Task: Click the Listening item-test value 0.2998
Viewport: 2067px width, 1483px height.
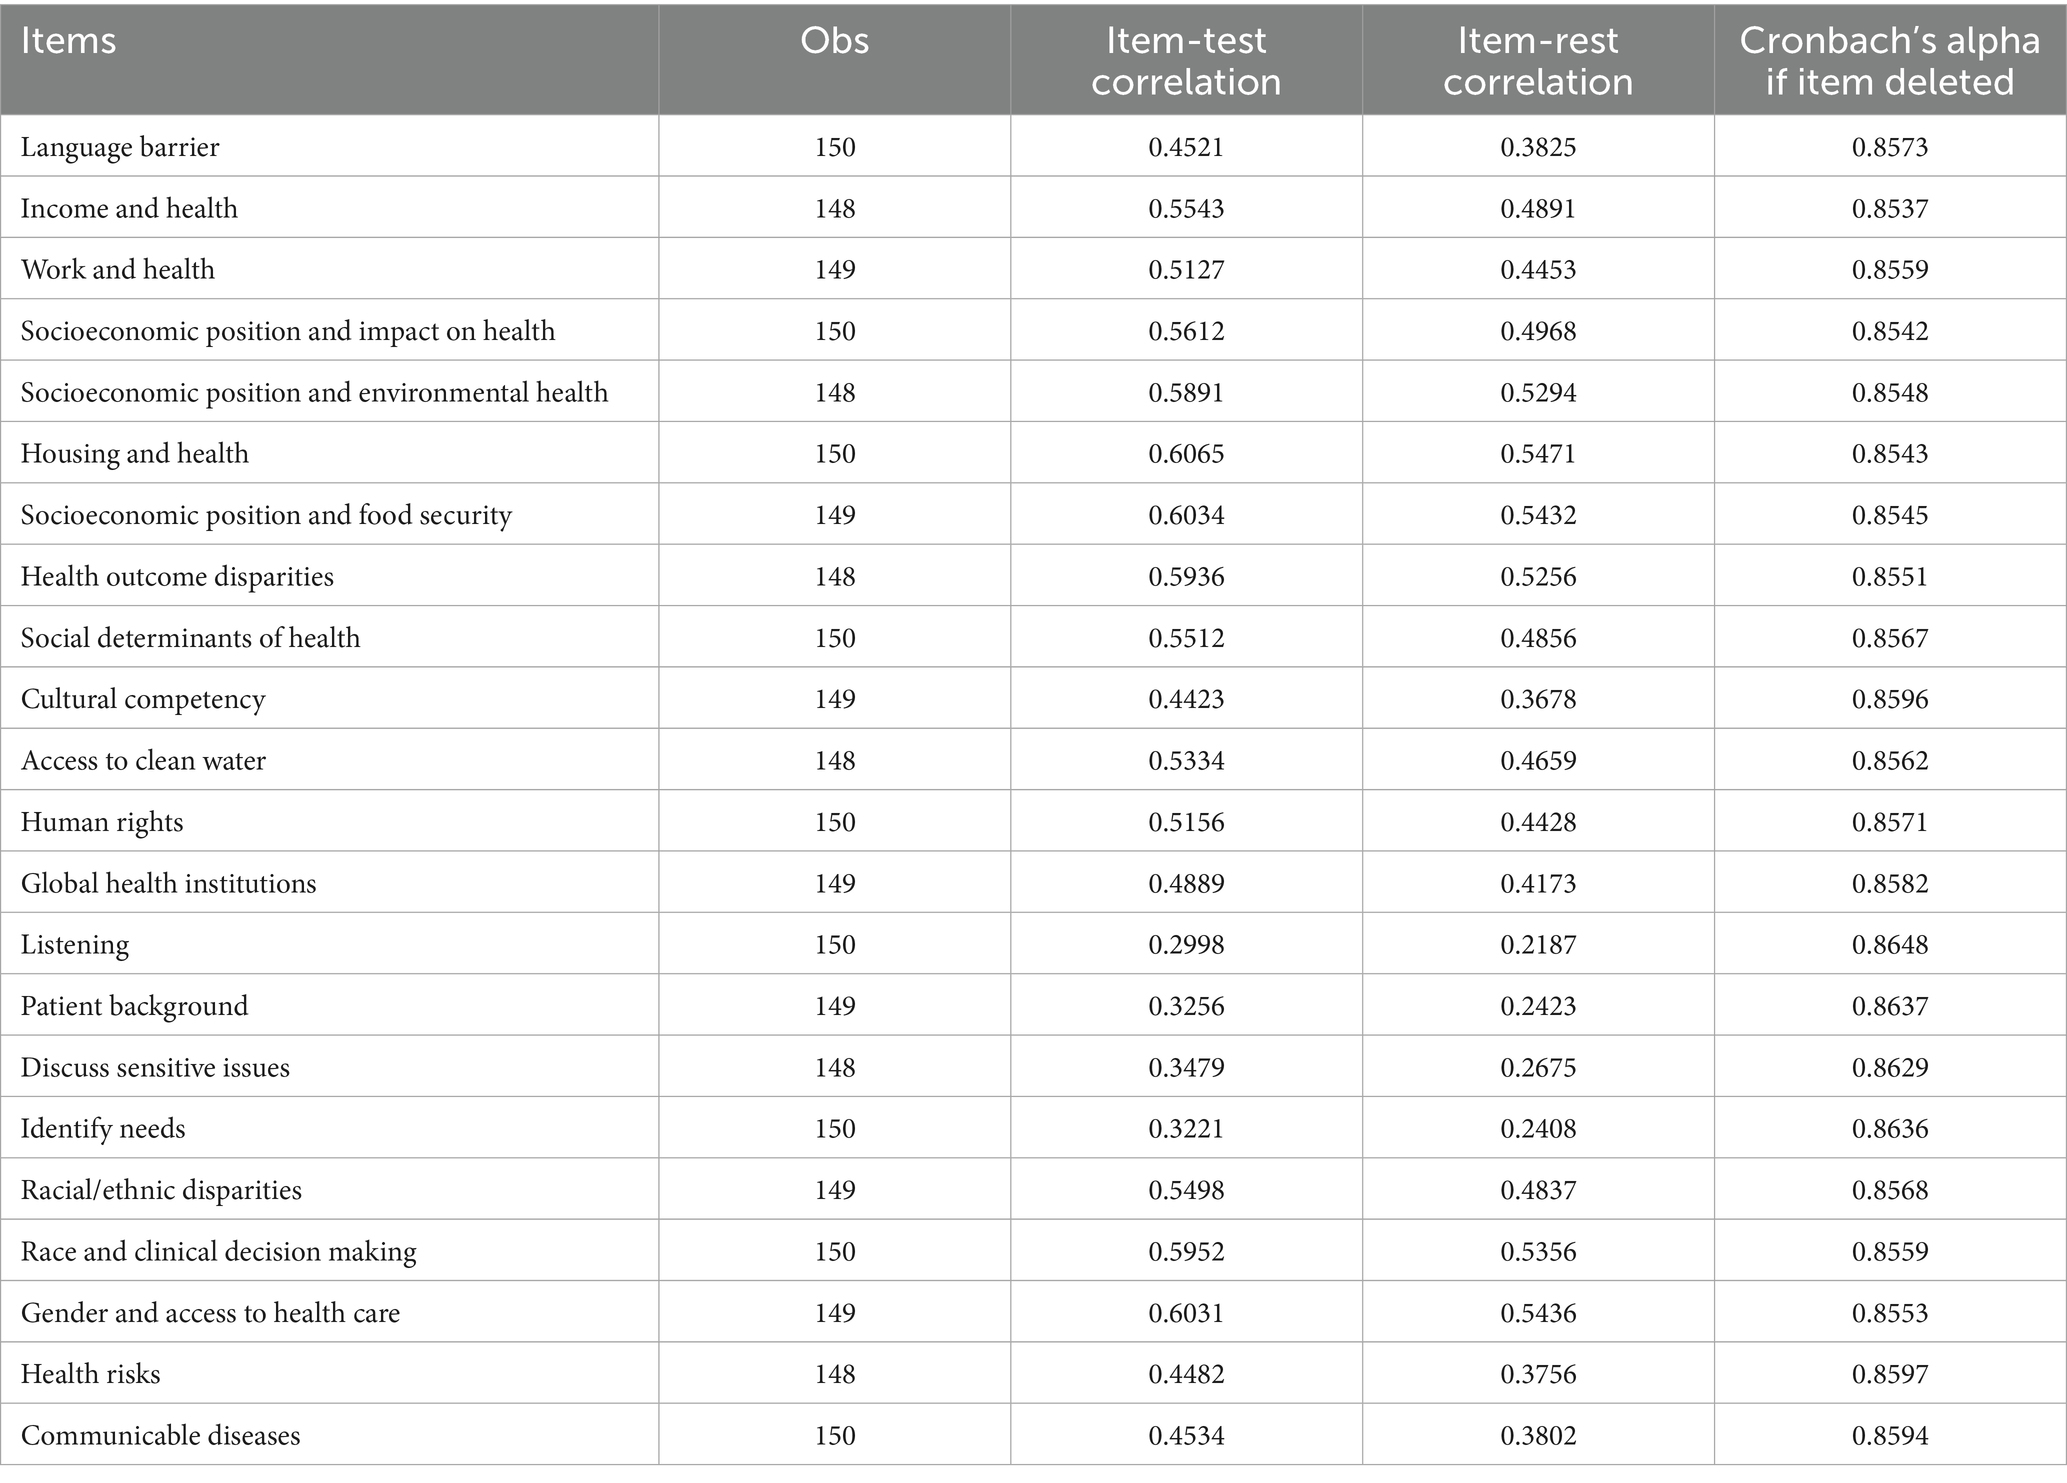Action: pyautogui.click(x=1185, y=945)
